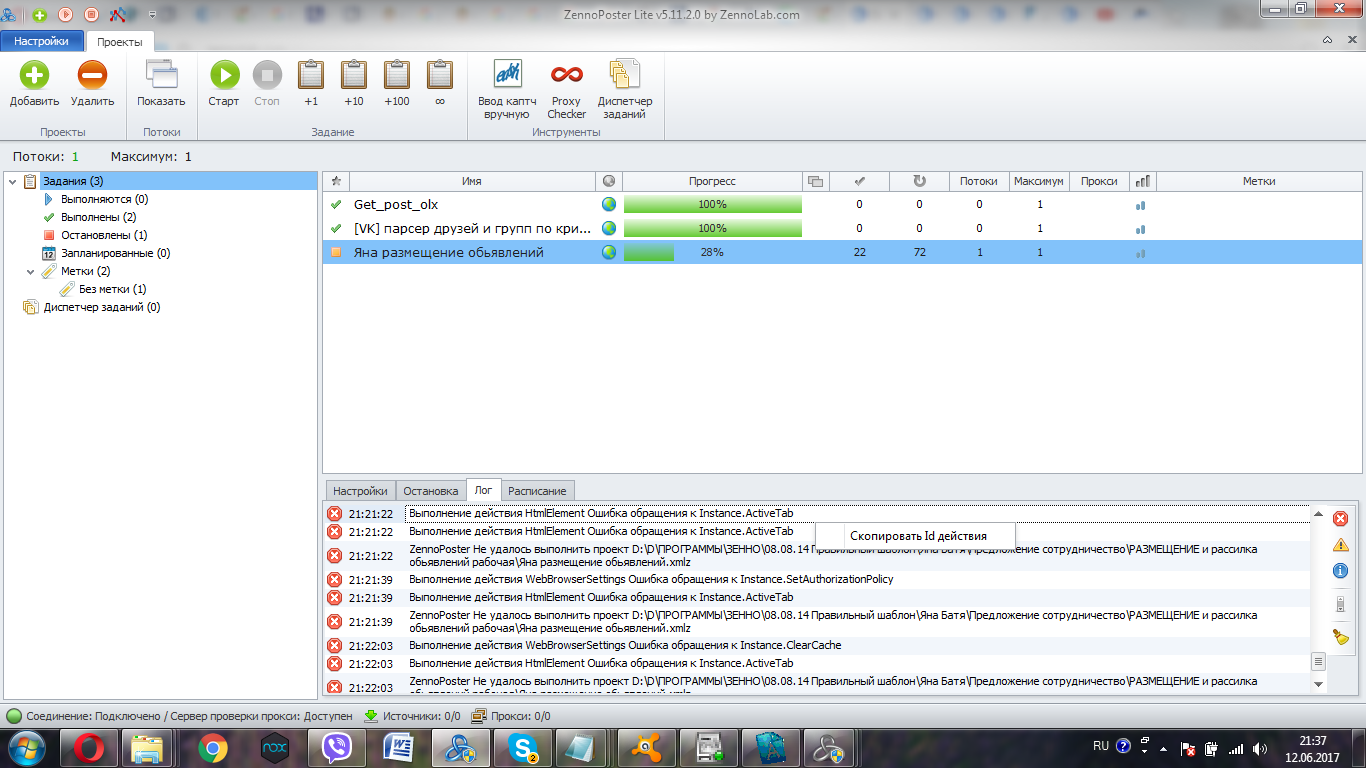
Task: Choose Скопировать Id действия from the context menu
Action: pos(916,536)
